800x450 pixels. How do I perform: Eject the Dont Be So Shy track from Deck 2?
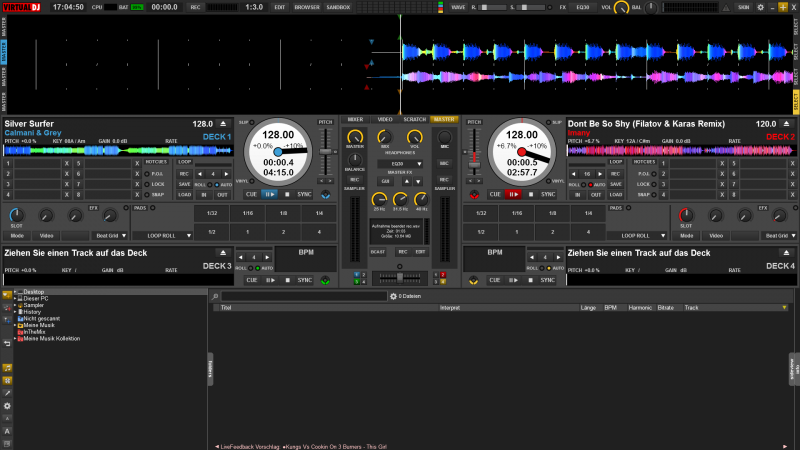point(786,124)
